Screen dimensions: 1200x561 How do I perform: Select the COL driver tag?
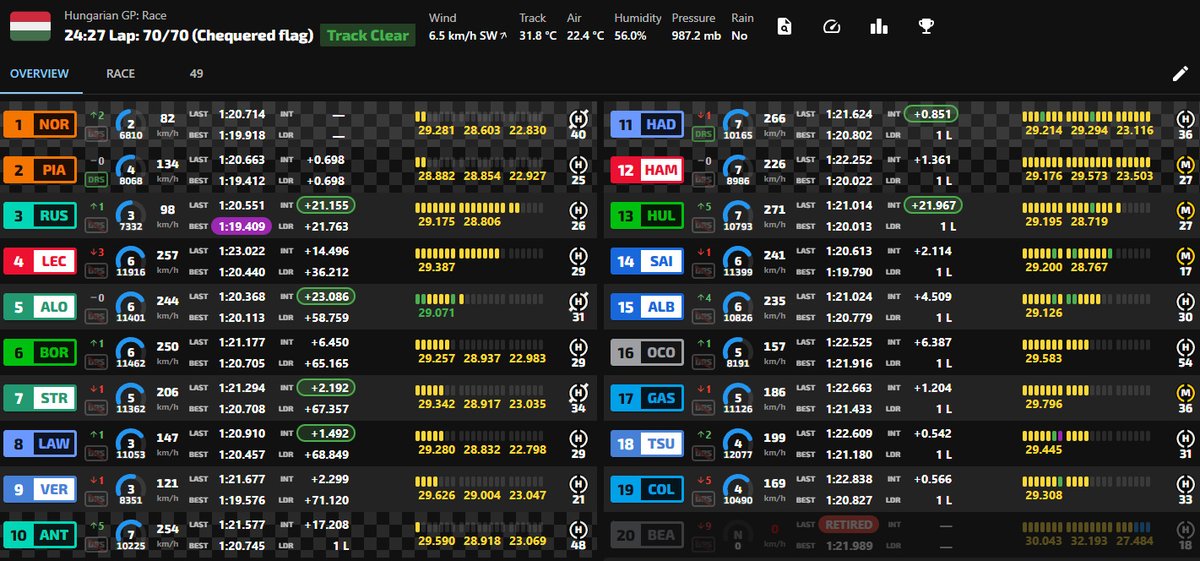647,489
